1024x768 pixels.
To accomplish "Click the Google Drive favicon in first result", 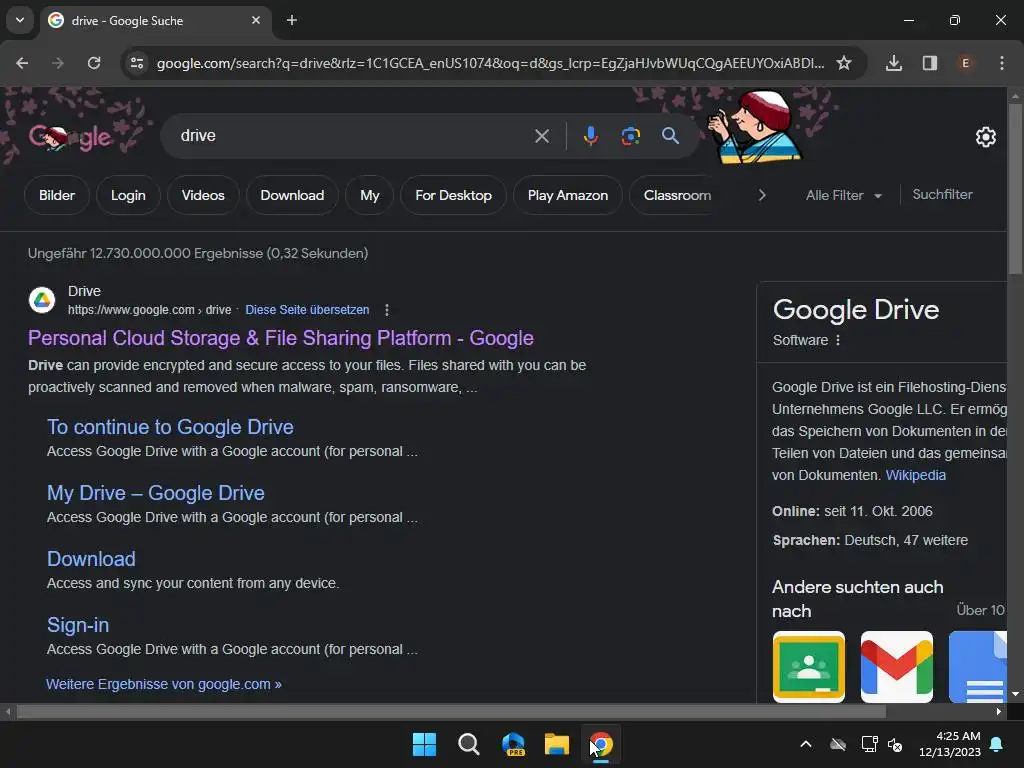I will click(42, 300).
